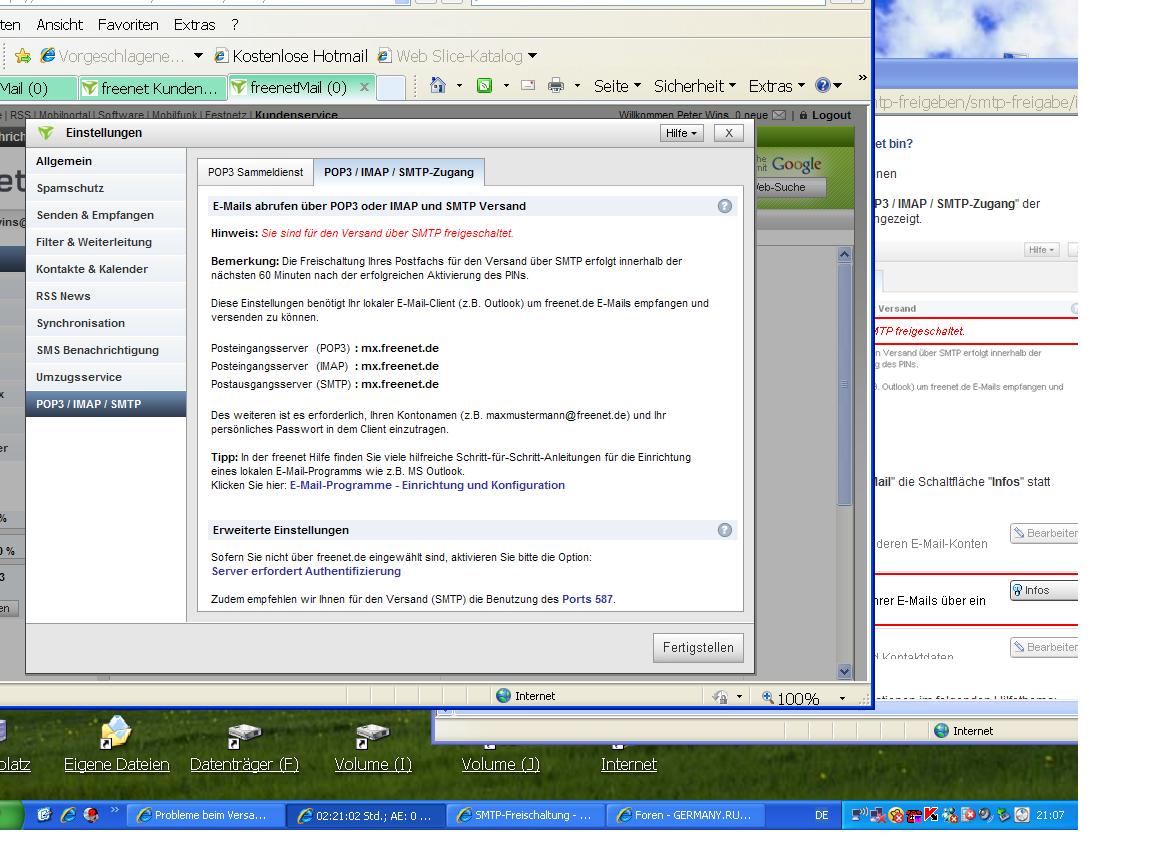Click the globe Internet zone icon in the front status bar

503,696
